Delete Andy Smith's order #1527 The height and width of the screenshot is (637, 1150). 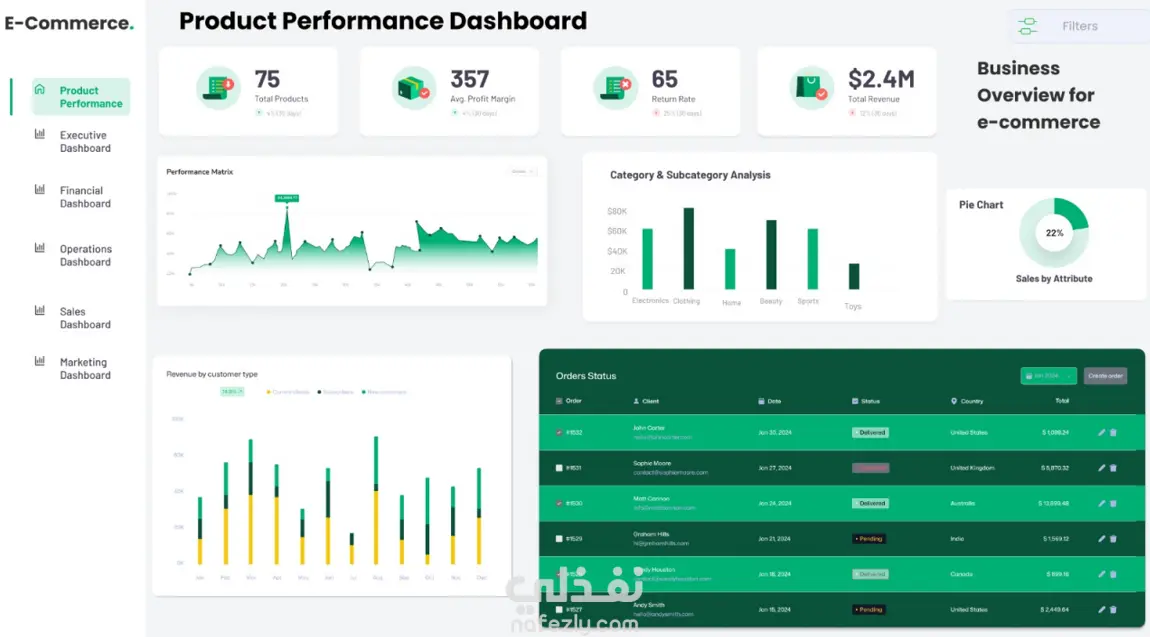pos(1113,609)
